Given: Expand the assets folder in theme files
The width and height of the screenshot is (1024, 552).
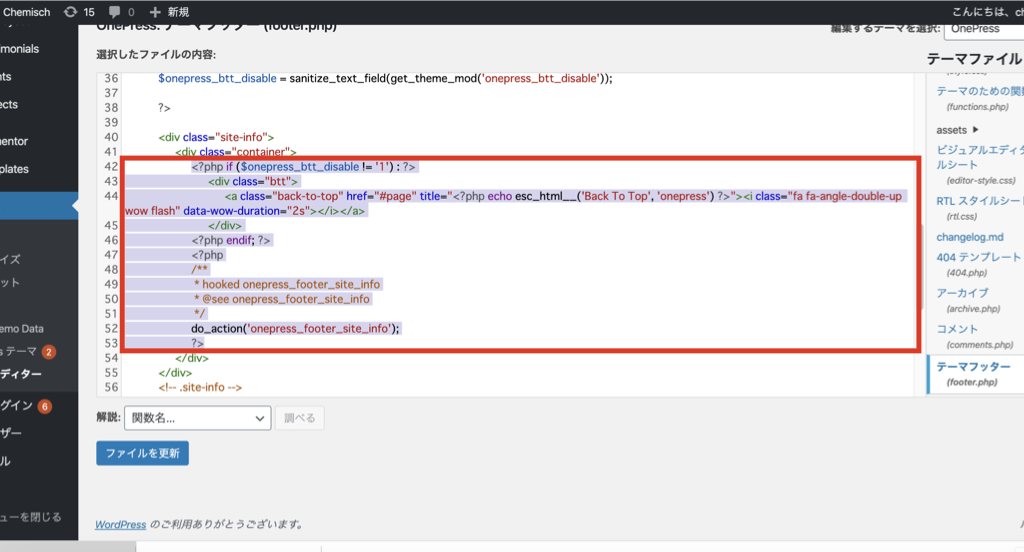Looking at the screenshot, I should point(957,130).
